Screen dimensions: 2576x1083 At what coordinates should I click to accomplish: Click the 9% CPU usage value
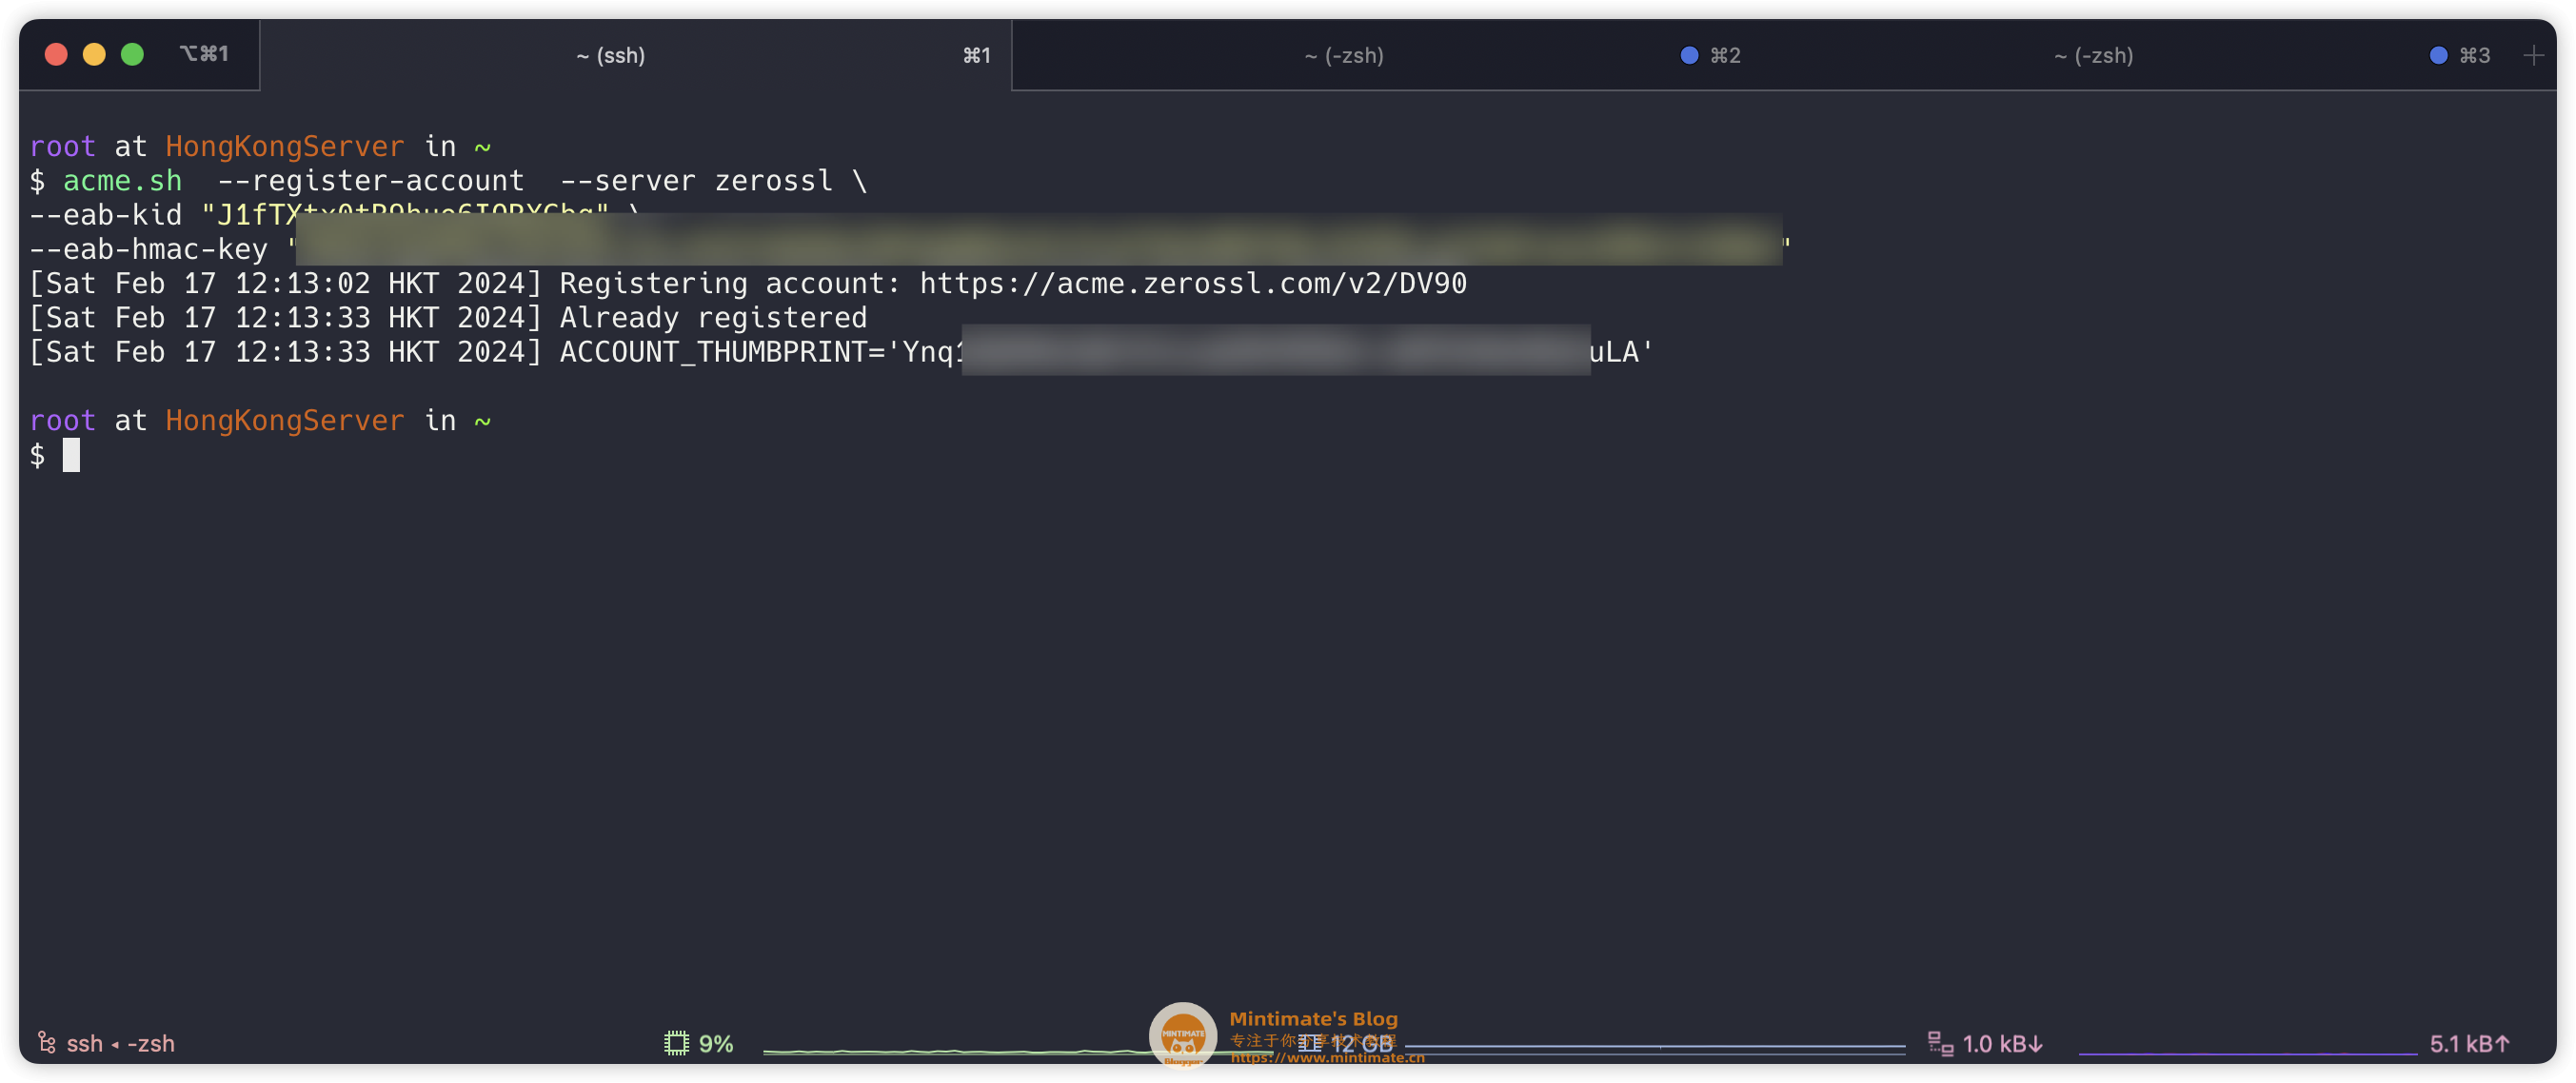pyautogui.click(x=716, y=1043)
